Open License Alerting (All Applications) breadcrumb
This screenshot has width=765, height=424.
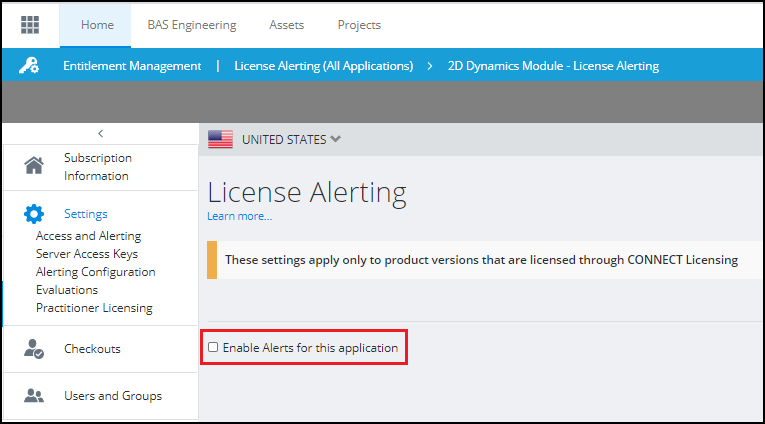pyautogui.click(x=323, y=66)
